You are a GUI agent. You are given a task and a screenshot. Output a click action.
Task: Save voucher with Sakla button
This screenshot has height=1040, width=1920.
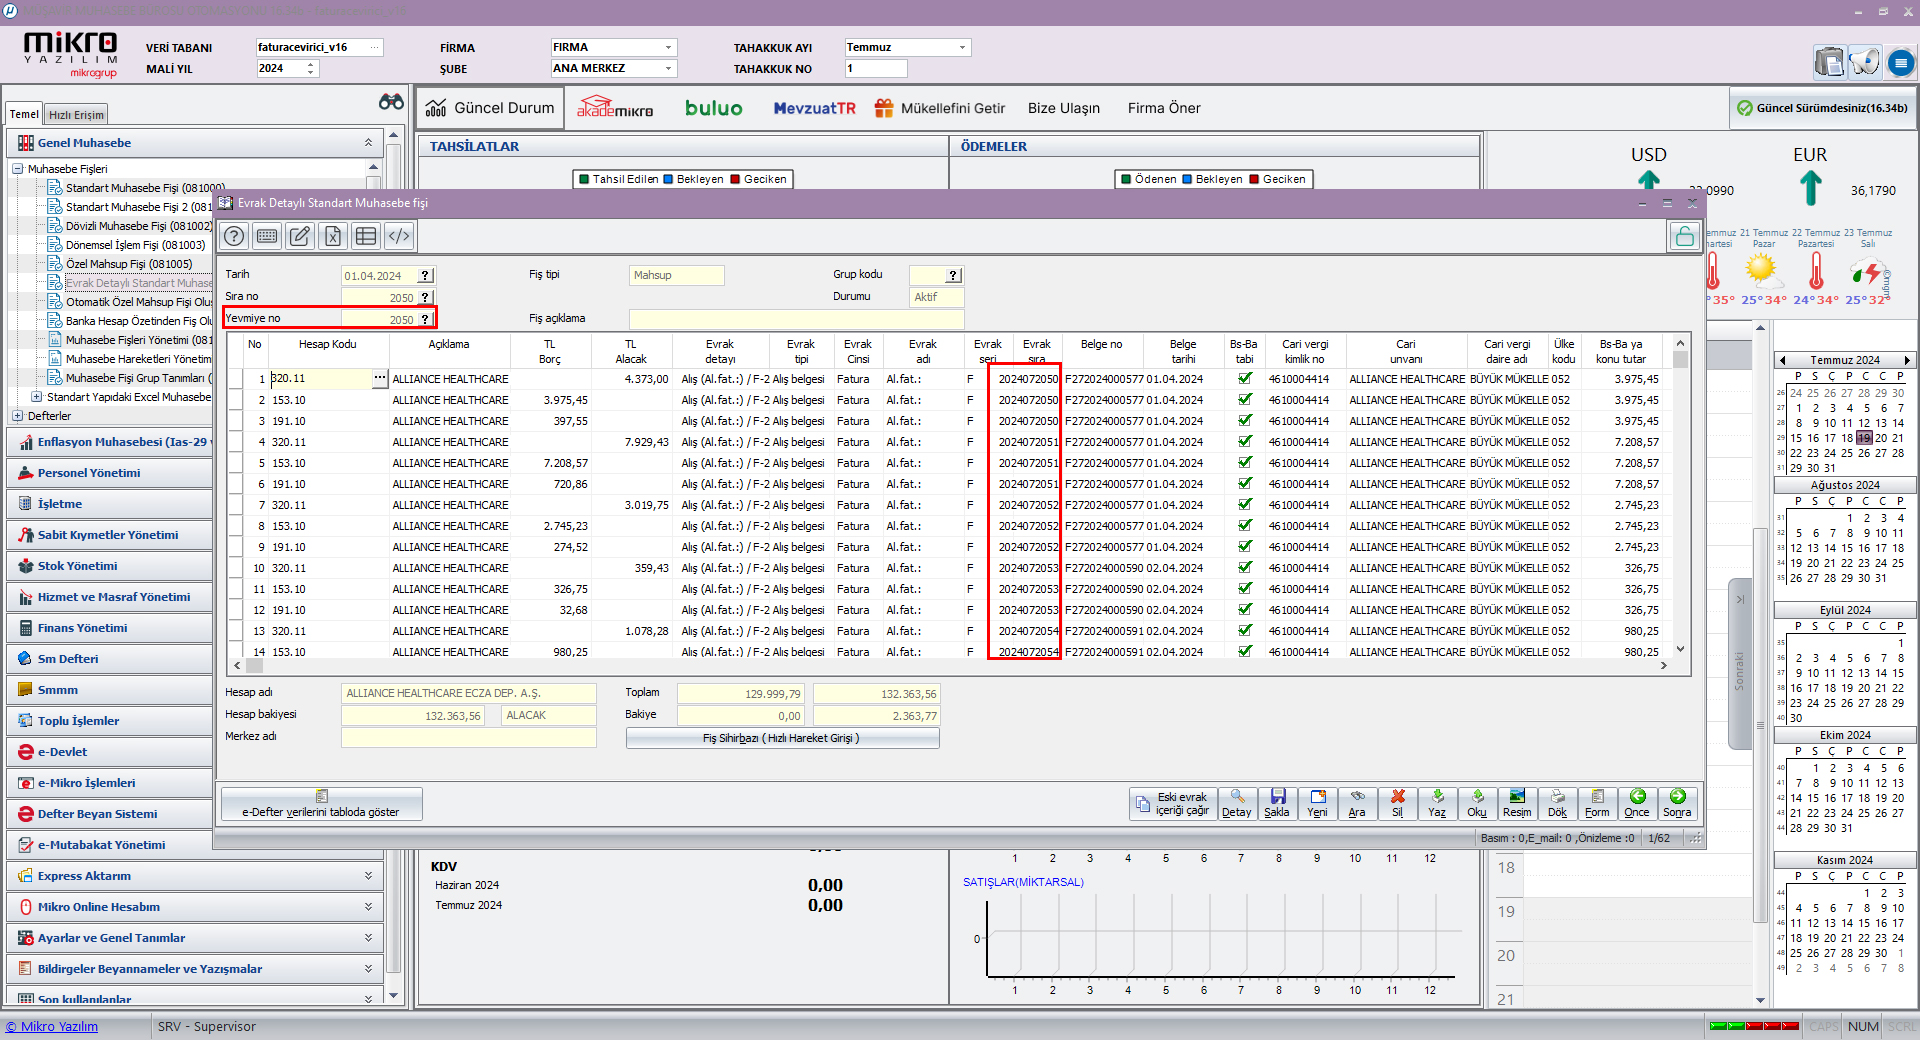coord(1277,803)
